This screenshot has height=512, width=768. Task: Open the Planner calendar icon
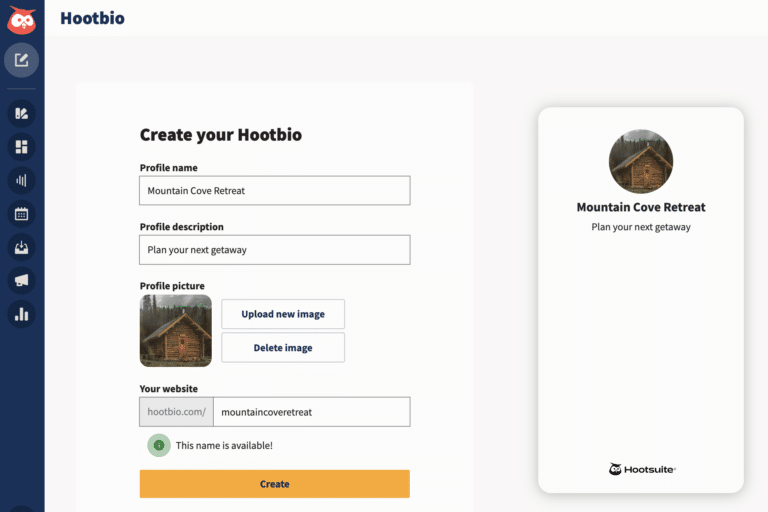[21, 213]
